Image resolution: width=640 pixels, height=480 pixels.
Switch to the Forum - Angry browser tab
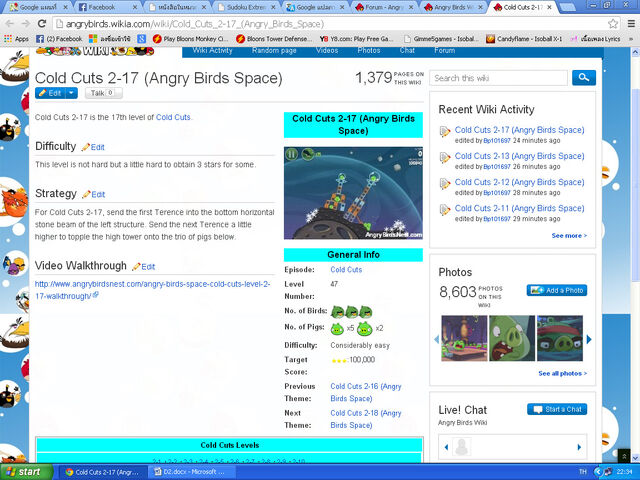tap(384, 7)
